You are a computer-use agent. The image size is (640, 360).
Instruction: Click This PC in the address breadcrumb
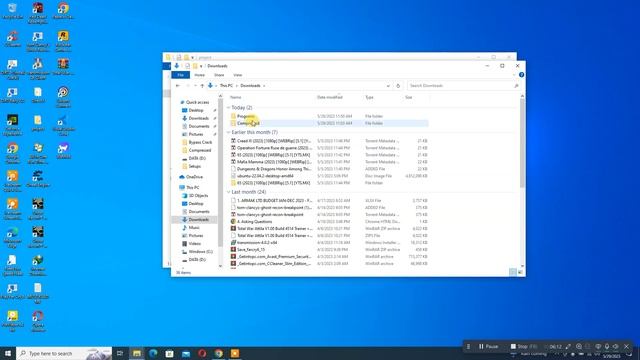[226, 86]
